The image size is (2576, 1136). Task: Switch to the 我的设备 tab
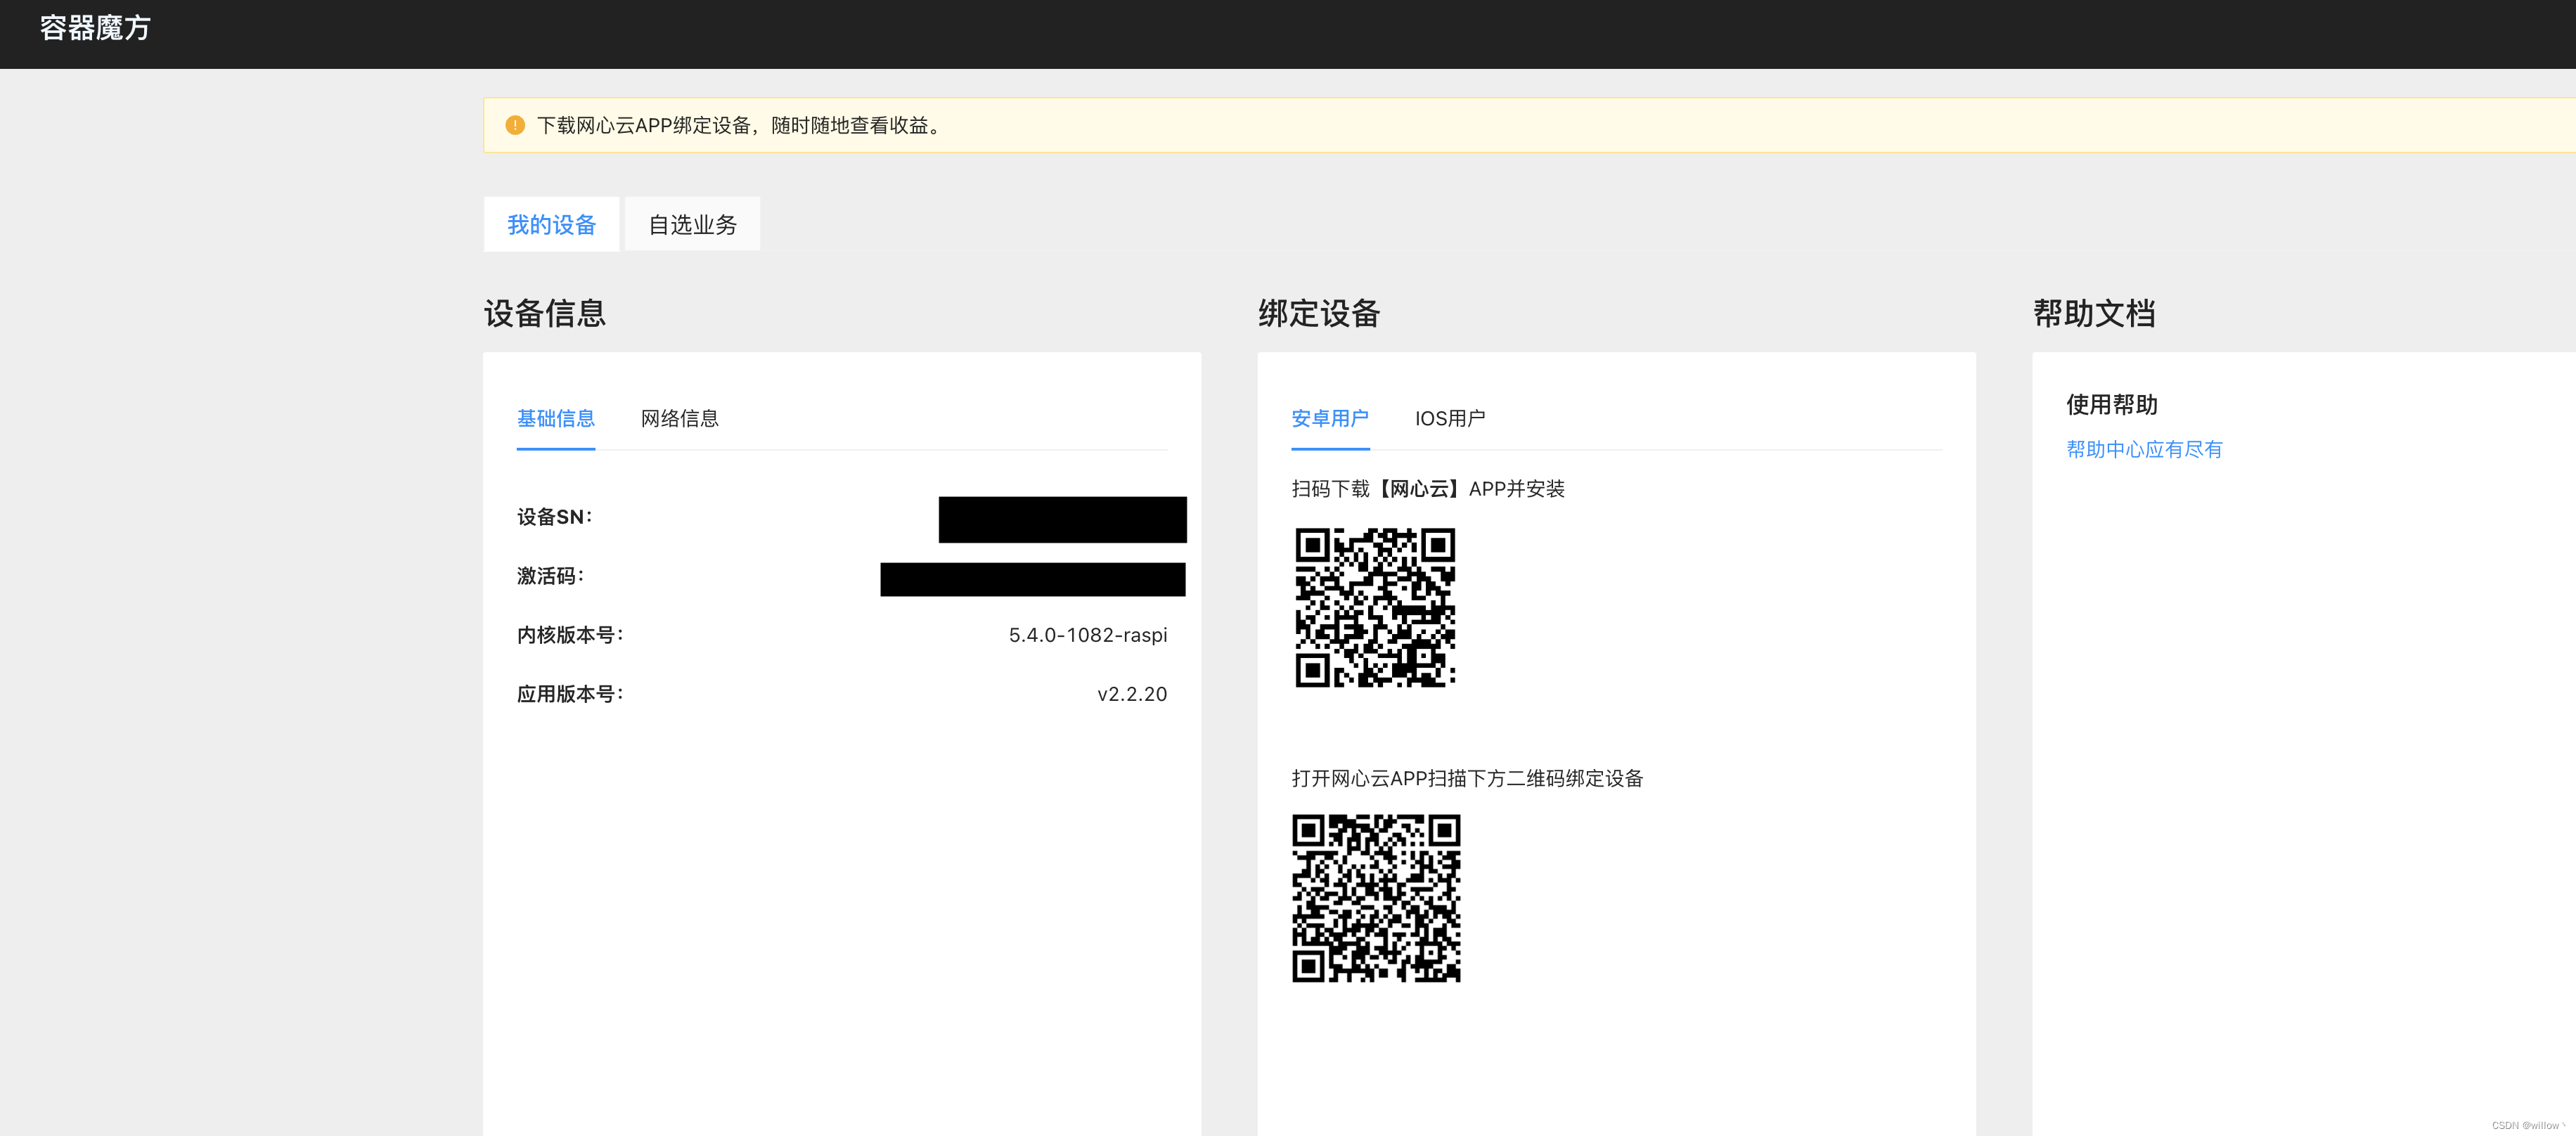(551, 224)
